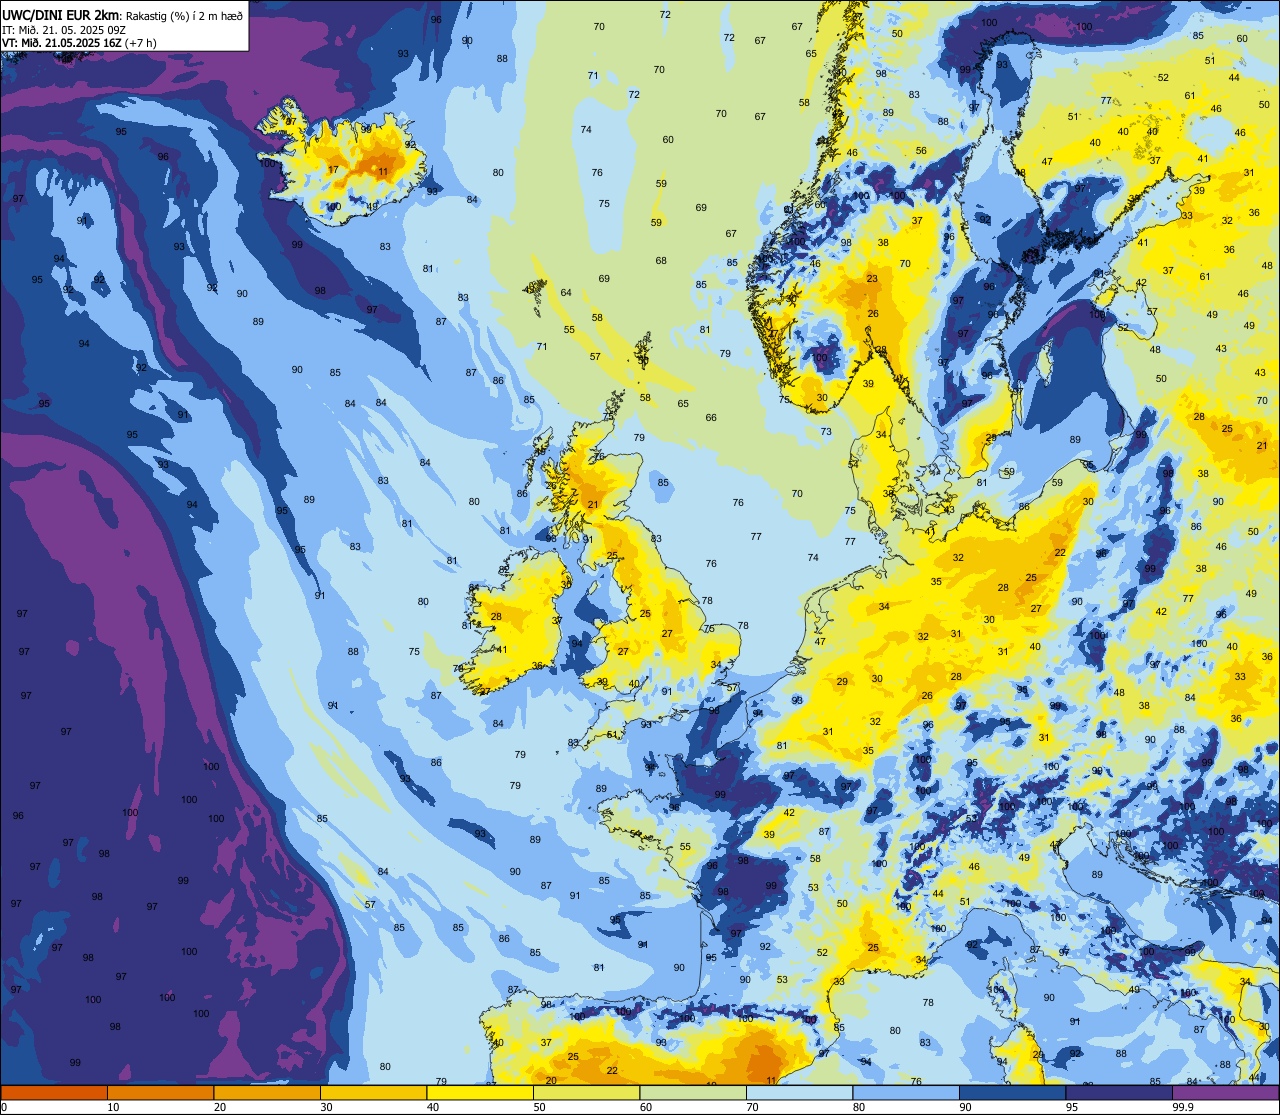
Task: Click the humidity value 11 over central Iceland
Action: [383, 171]
